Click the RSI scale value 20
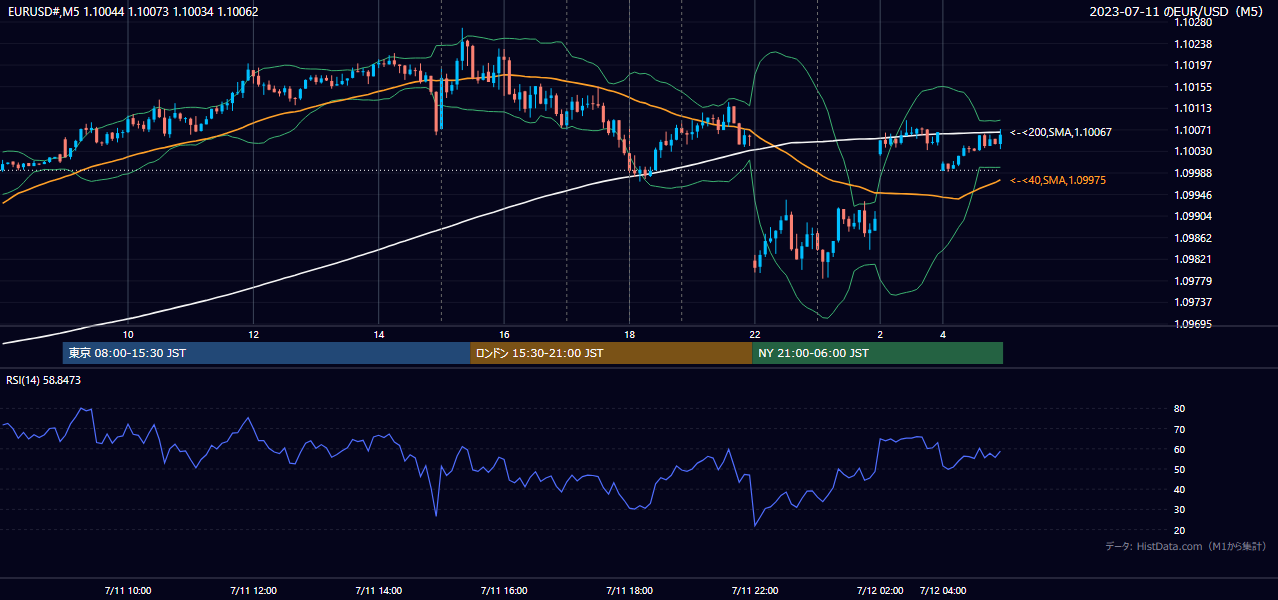Viewport: 1278px width, 600px height. tap(1180, 530)
